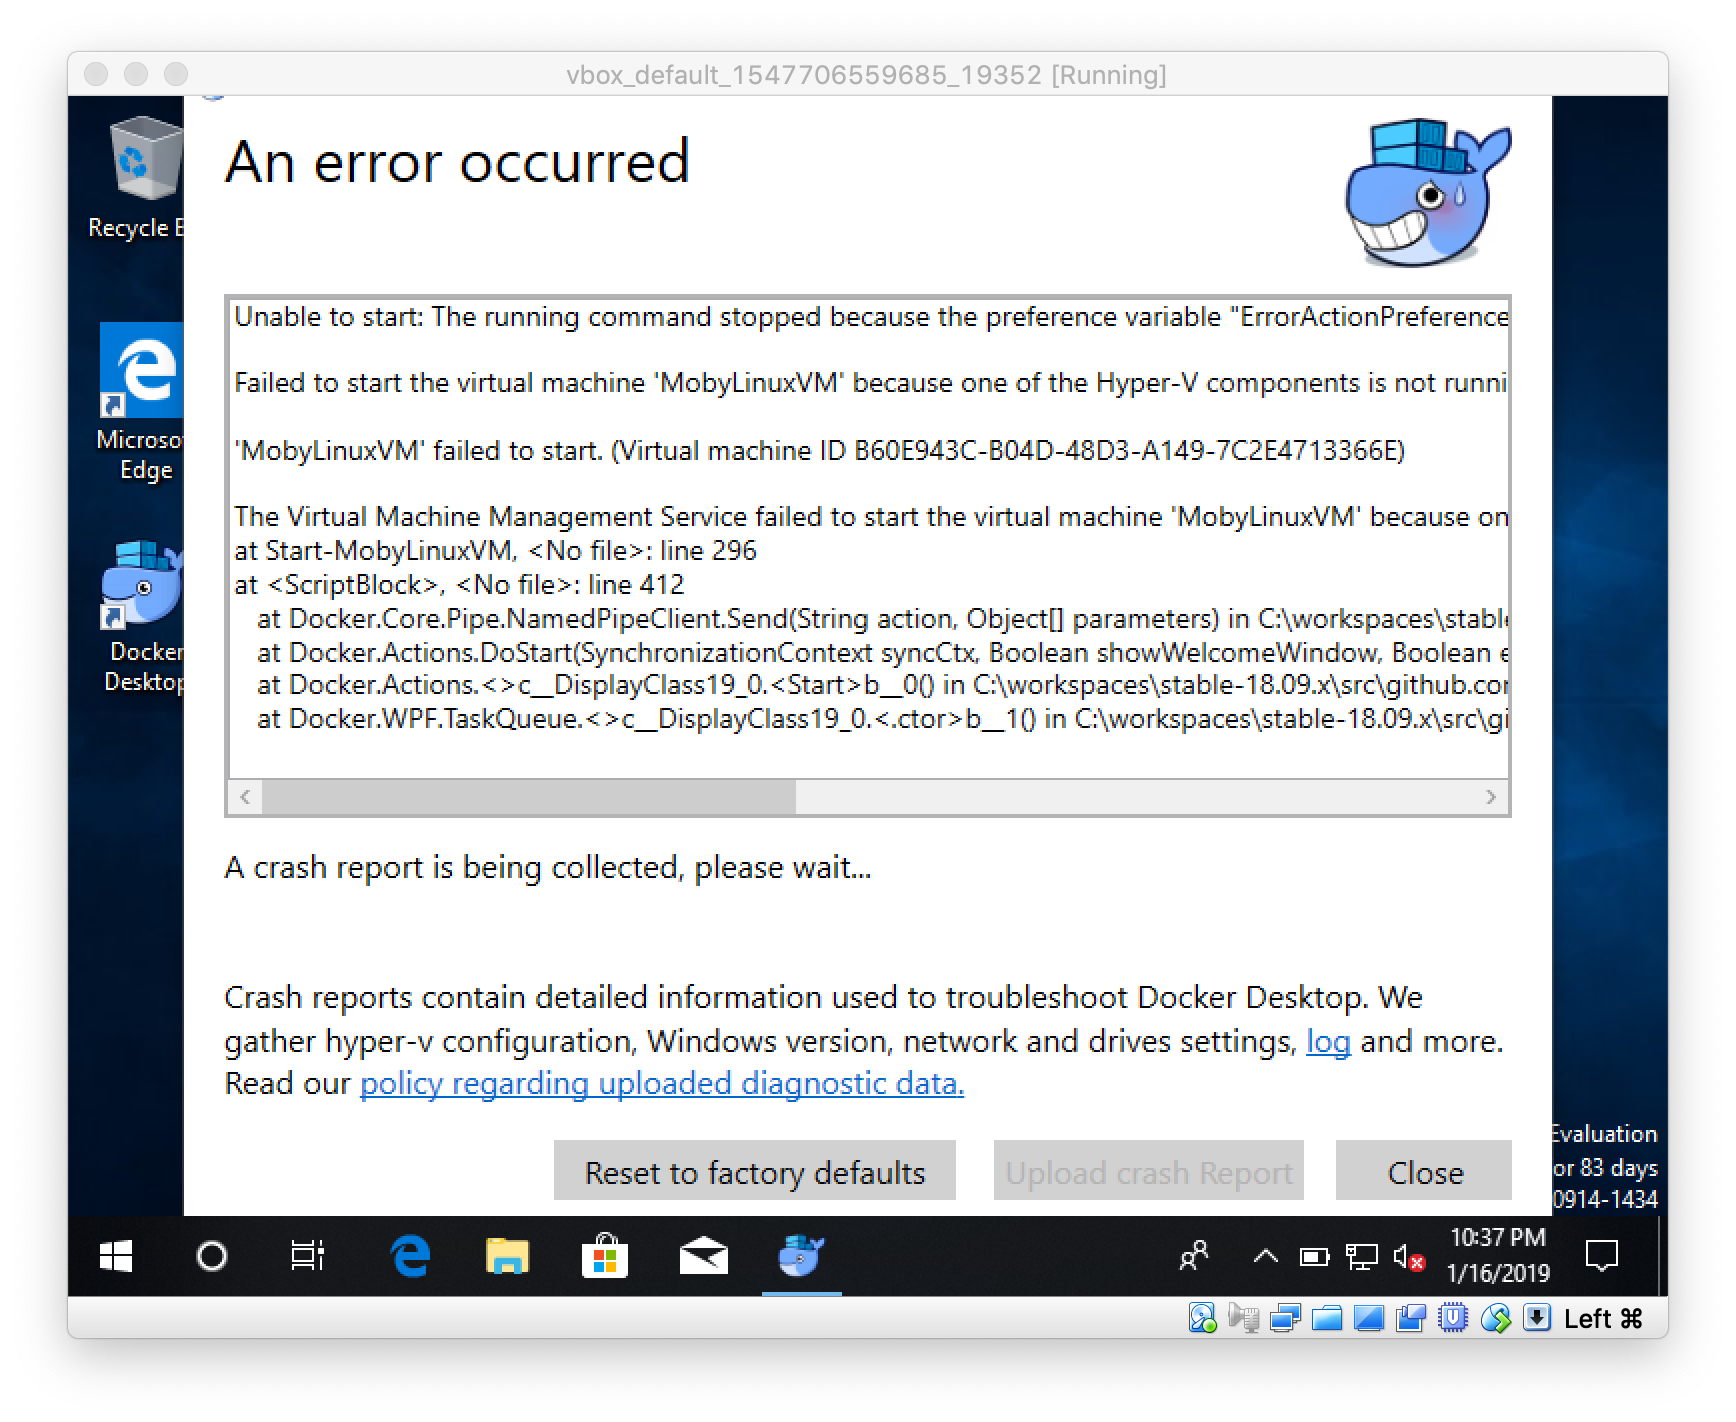
Task: Click the VirtualBox CPU virtualization icon
Action: coord(1452,1318)
